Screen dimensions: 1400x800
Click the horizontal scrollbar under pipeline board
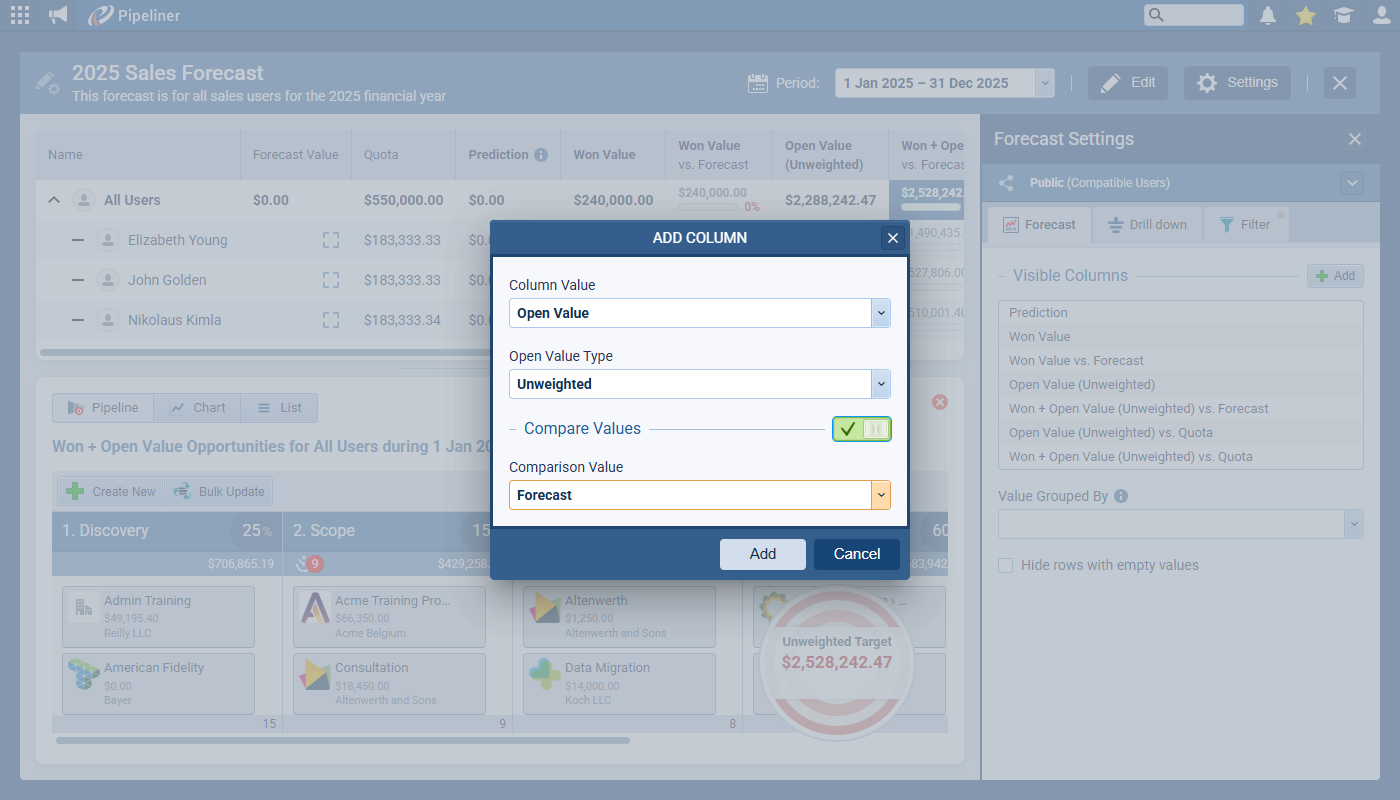click(342, 741)
